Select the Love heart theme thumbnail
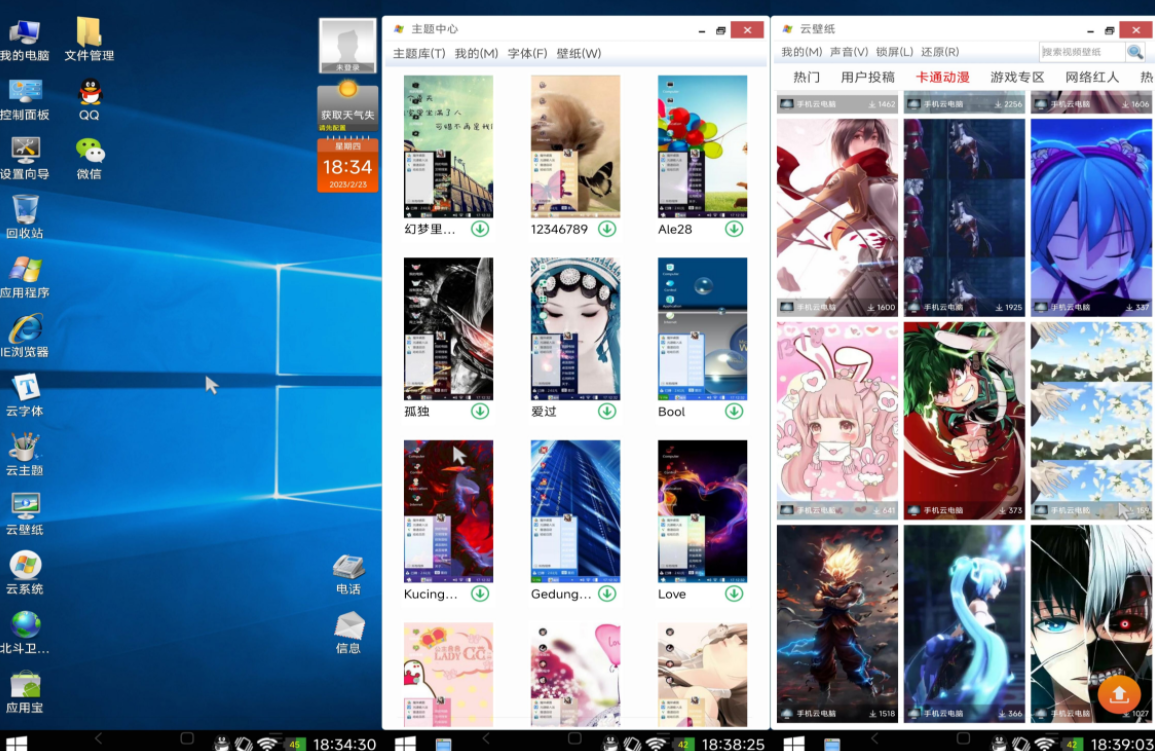1155x751 pixels. 702,512
